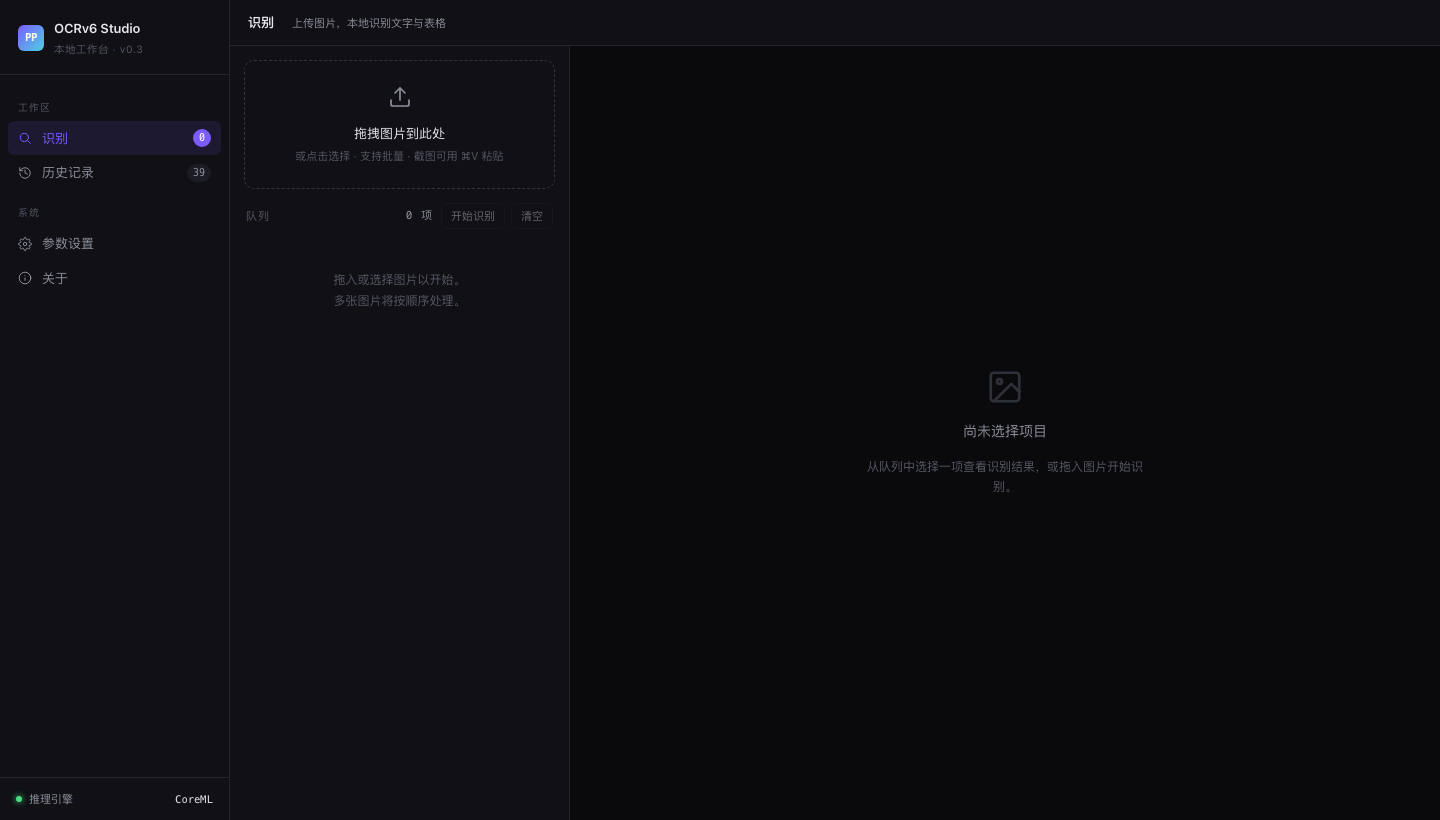Click the OCRv6 Studio title
Viewport: 1440px width, 820px height.
[97, 29]
